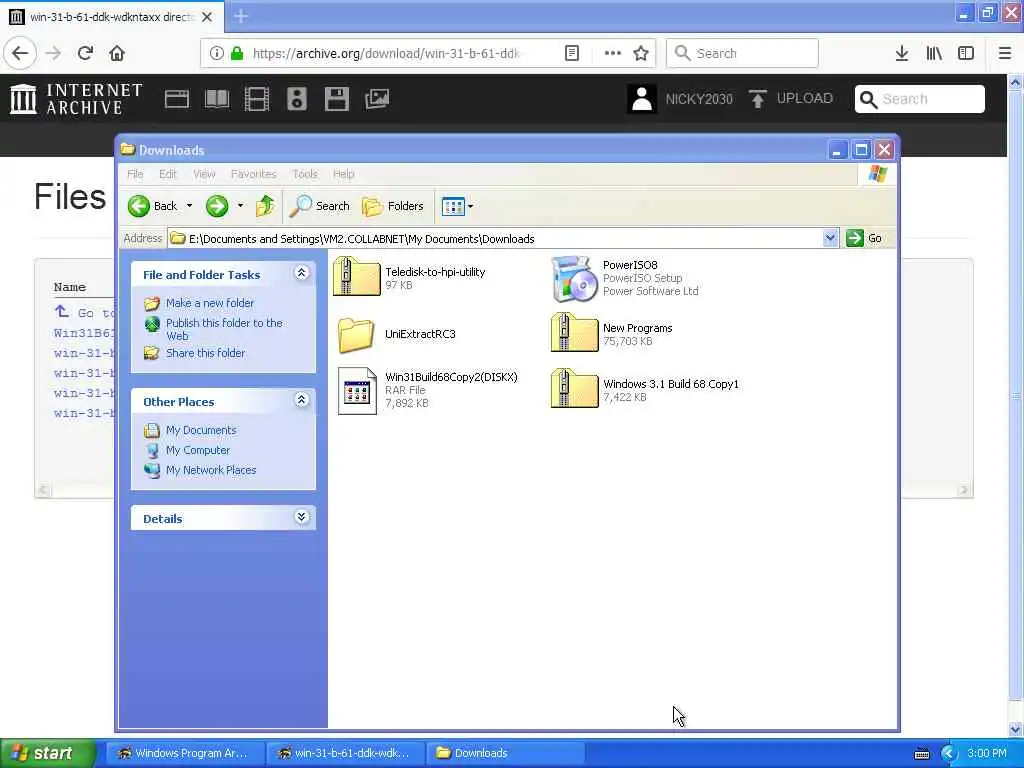Open Internet Archive software floppy icon
The image size is (1024, 768).
[336, 99]
